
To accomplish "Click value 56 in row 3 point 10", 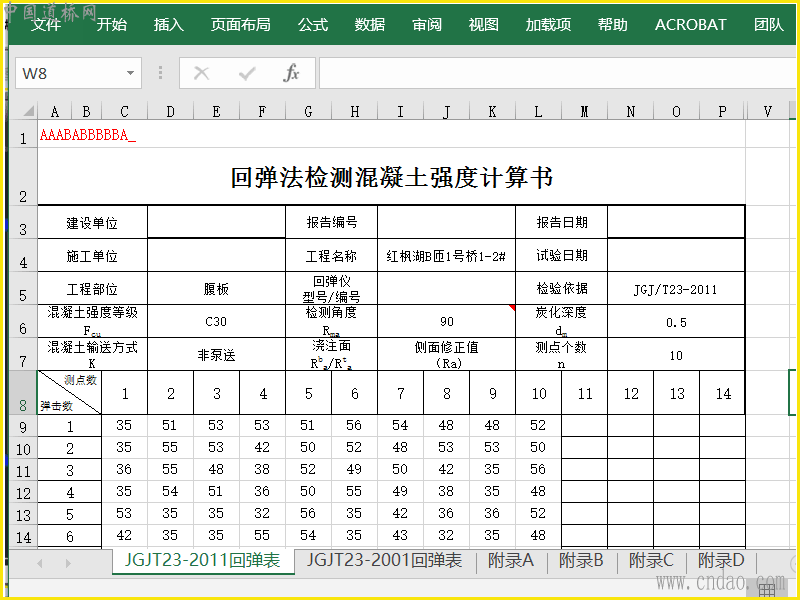I will (538, 469).
